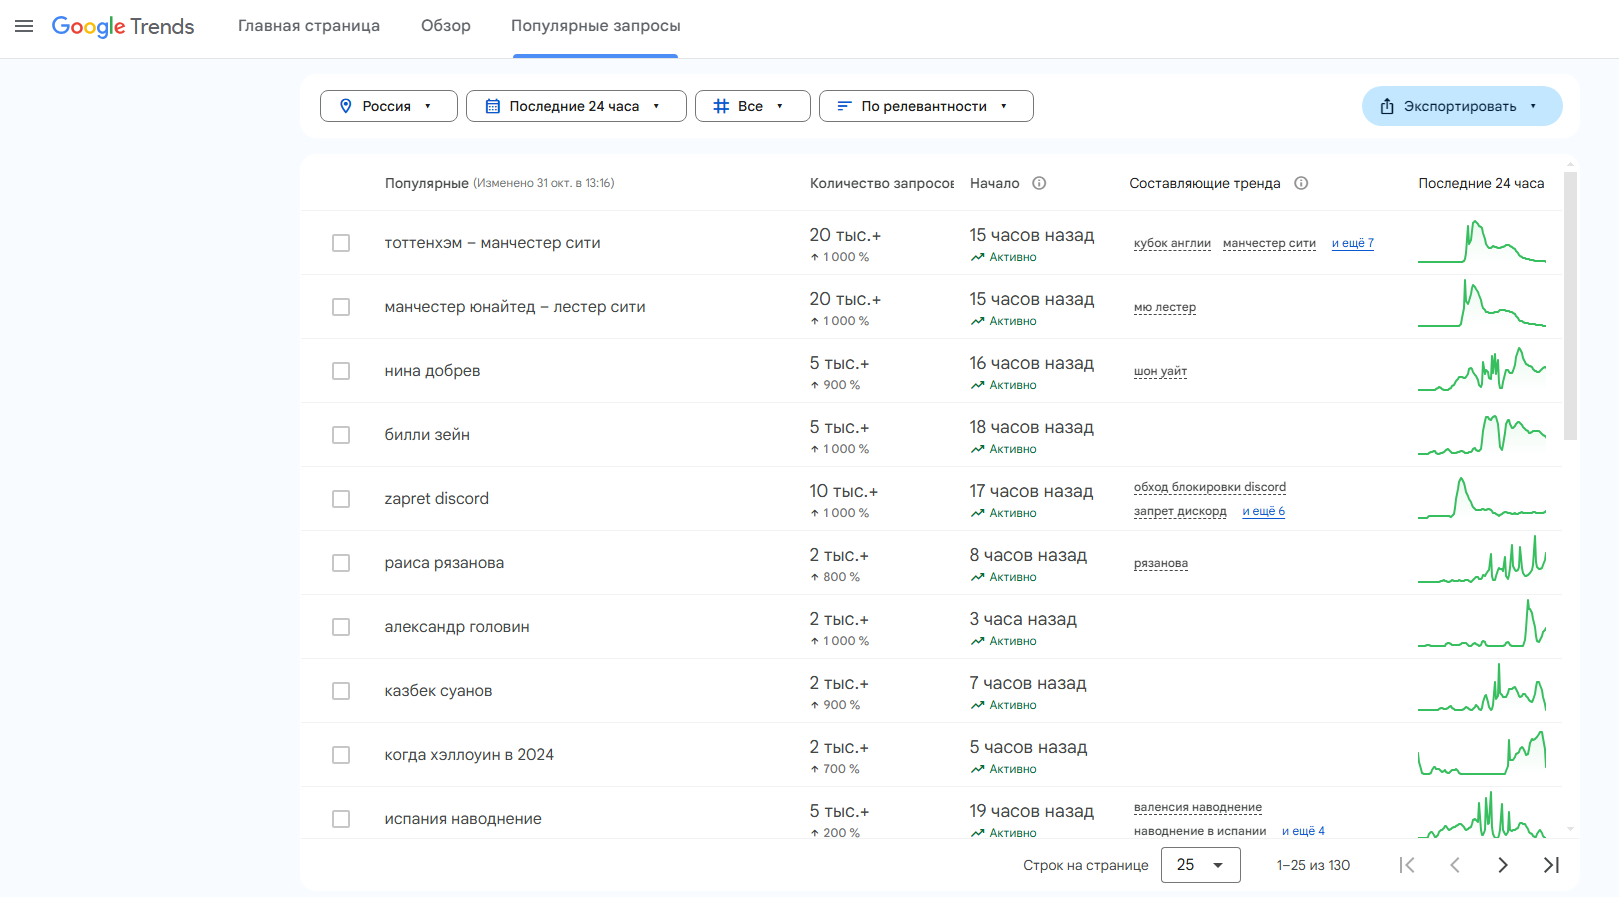Select the Популярные запросы tab

pyautogui.click(x=596, y=26)
